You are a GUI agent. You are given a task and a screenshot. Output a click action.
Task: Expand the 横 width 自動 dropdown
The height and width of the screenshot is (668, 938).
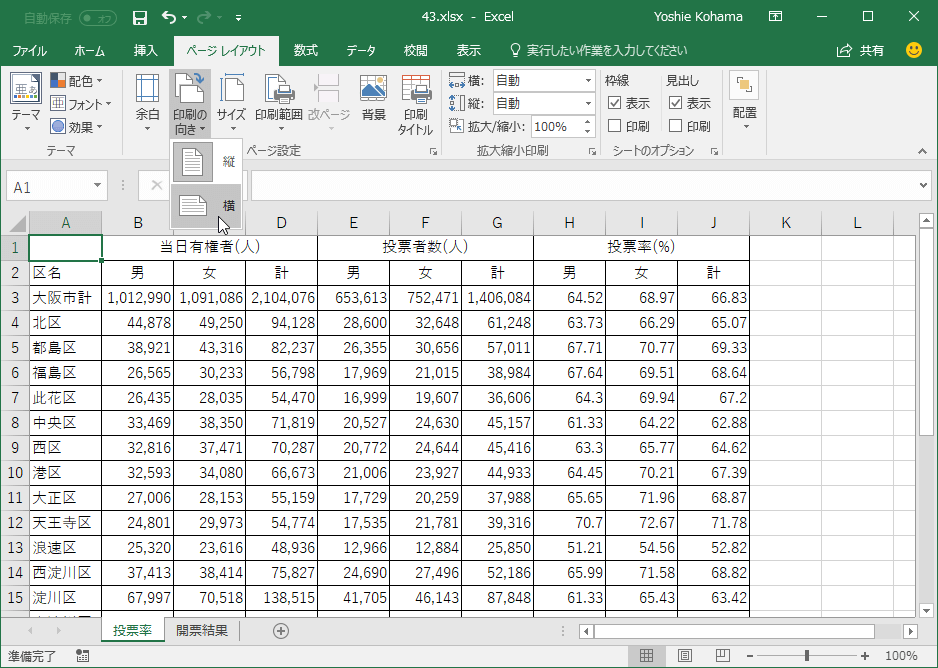point(588,80)
